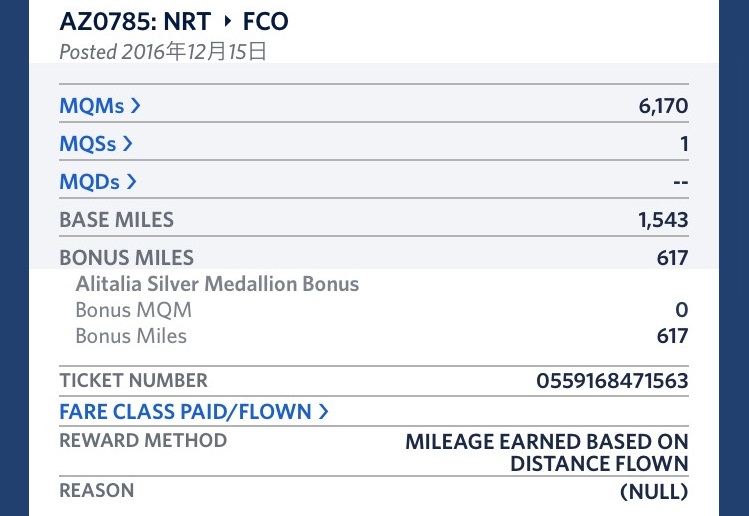The image size is (749, 516).
Task: Click the posted date 2016年12月15日
Action: (x=194, y=51)
